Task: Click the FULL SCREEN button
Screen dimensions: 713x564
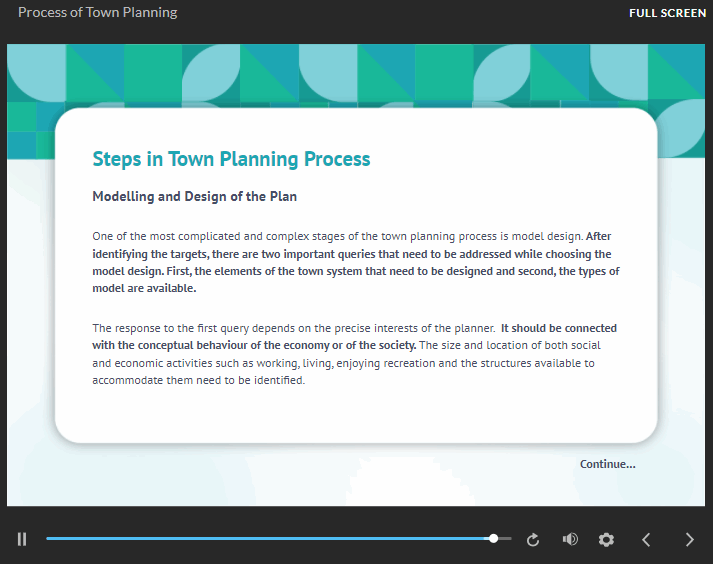Action: click(667, 13)
